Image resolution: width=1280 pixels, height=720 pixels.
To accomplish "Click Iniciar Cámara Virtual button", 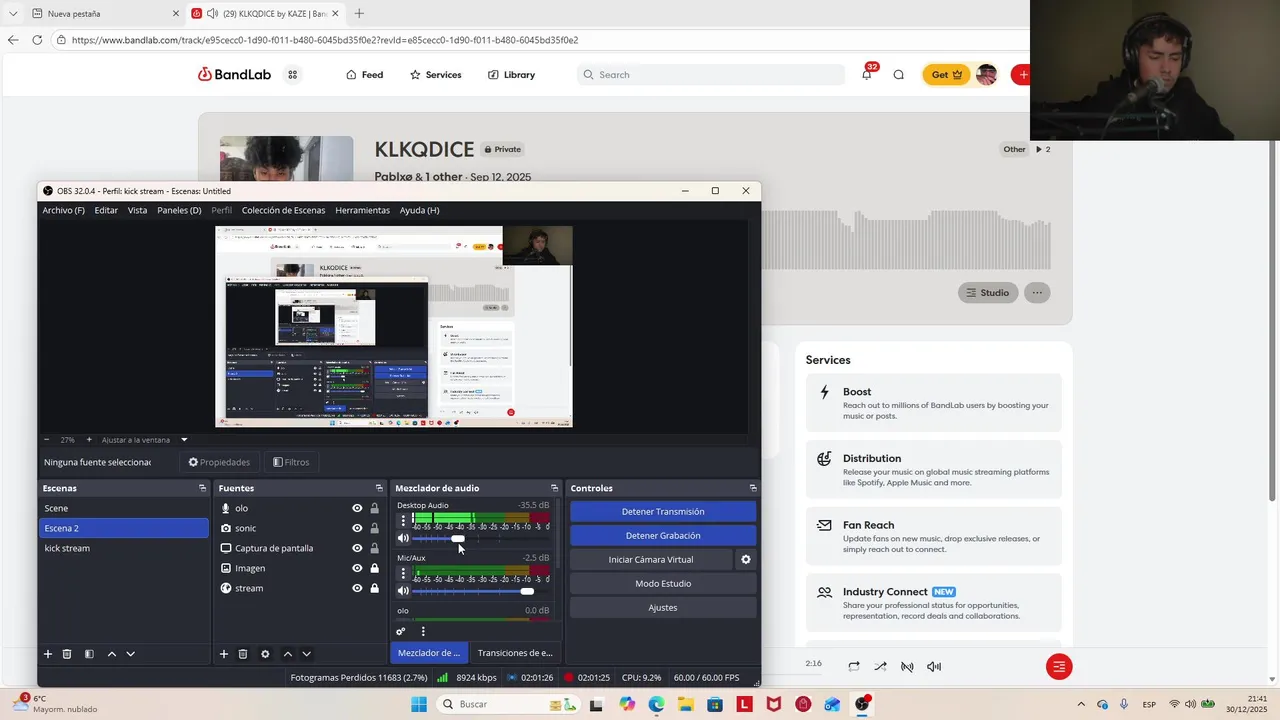I will 651,559.
